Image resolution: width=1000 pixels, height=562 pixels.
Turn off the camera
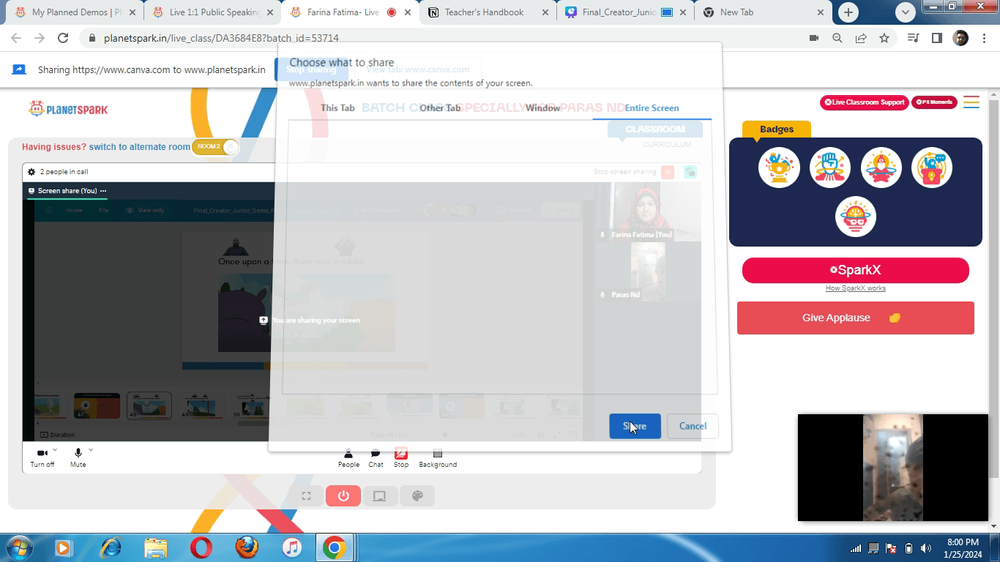[x=41, y=457]
